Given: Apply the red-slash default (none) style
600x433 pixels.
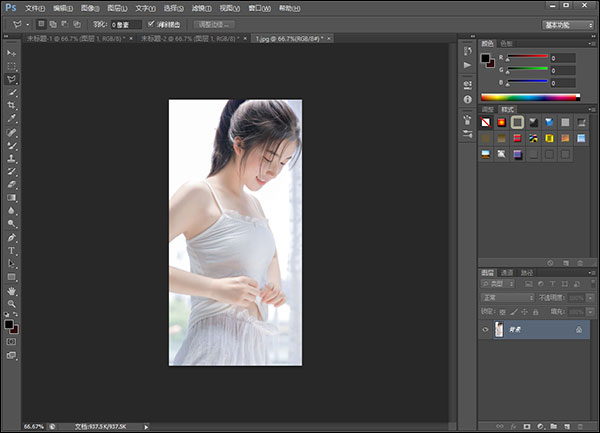Looking at the screenshot, I should tap(486, 121).
